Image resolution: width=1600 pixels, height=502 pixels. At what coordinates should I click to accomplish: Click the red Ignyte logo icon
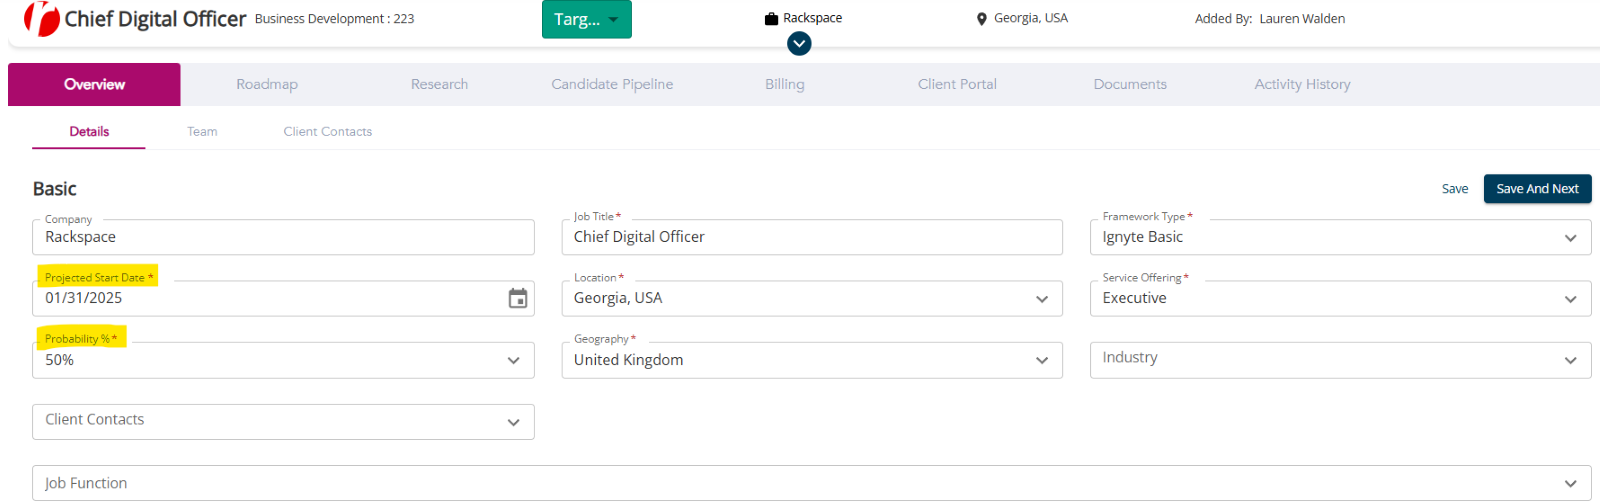coord(41,19)
